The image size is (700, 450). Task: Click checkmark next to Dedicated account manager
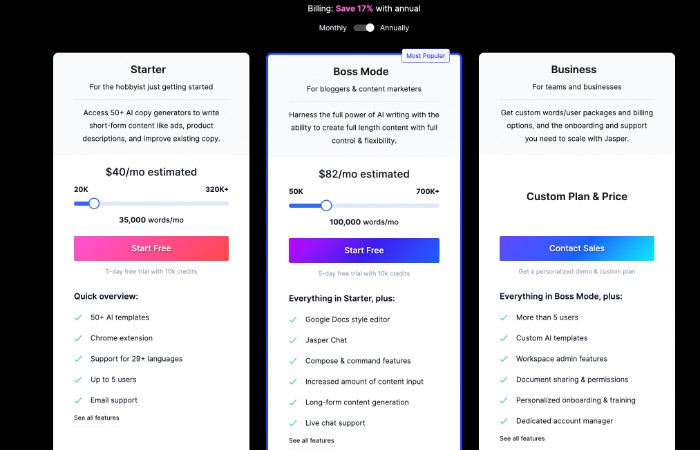click(504, 421)
